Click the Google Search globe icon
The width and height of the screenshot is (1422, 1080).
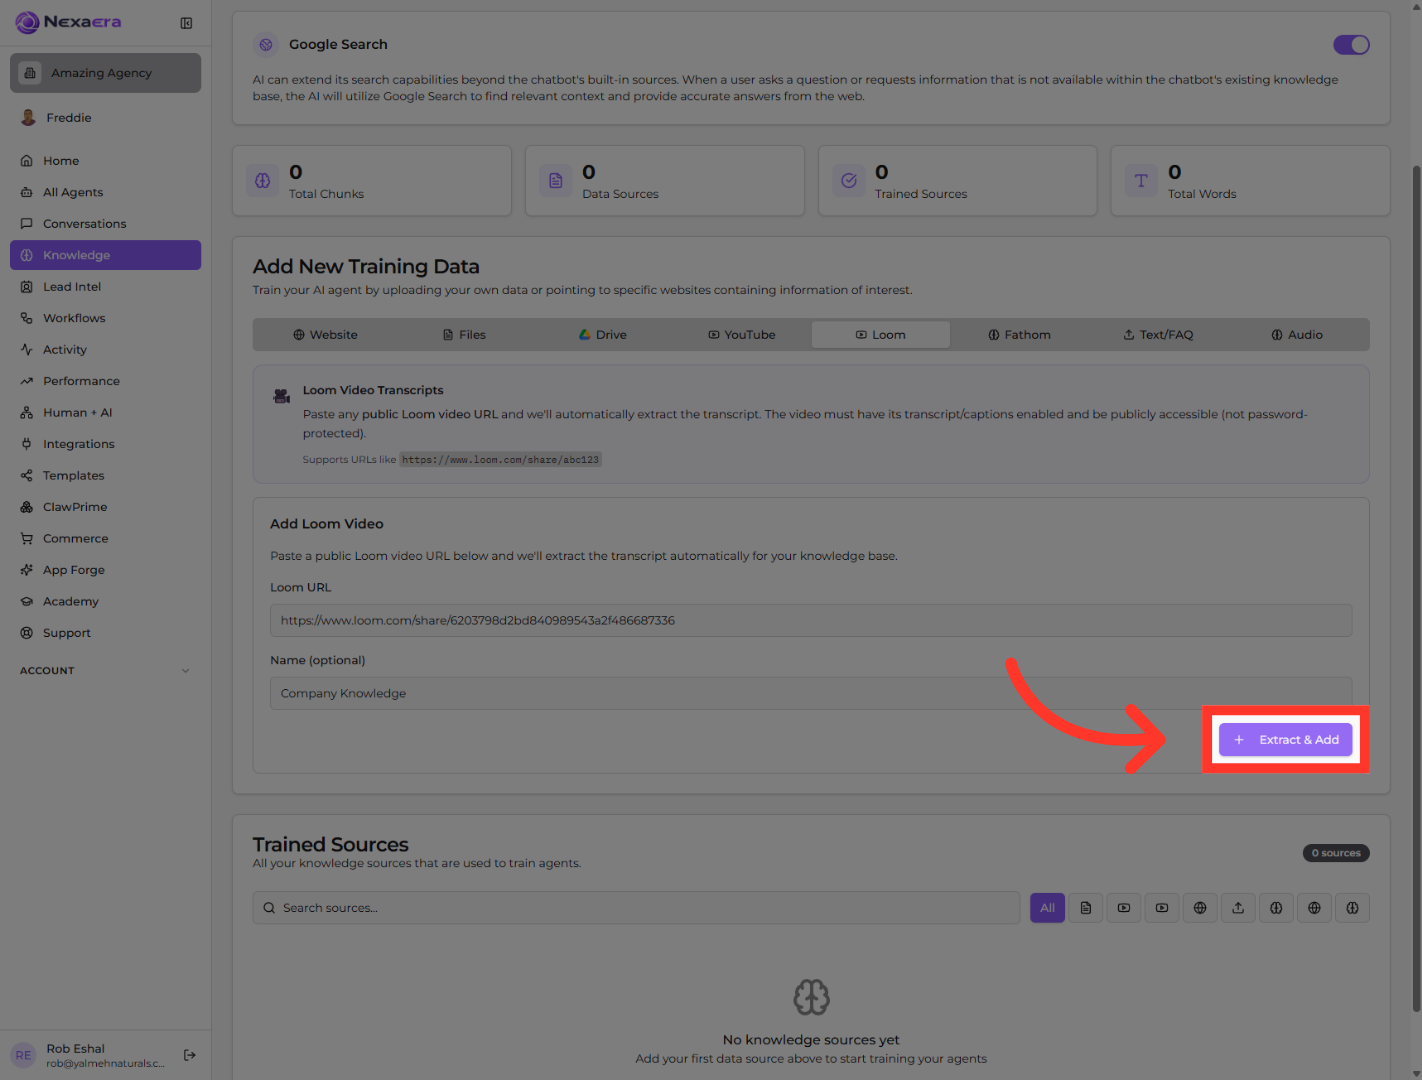266,45
